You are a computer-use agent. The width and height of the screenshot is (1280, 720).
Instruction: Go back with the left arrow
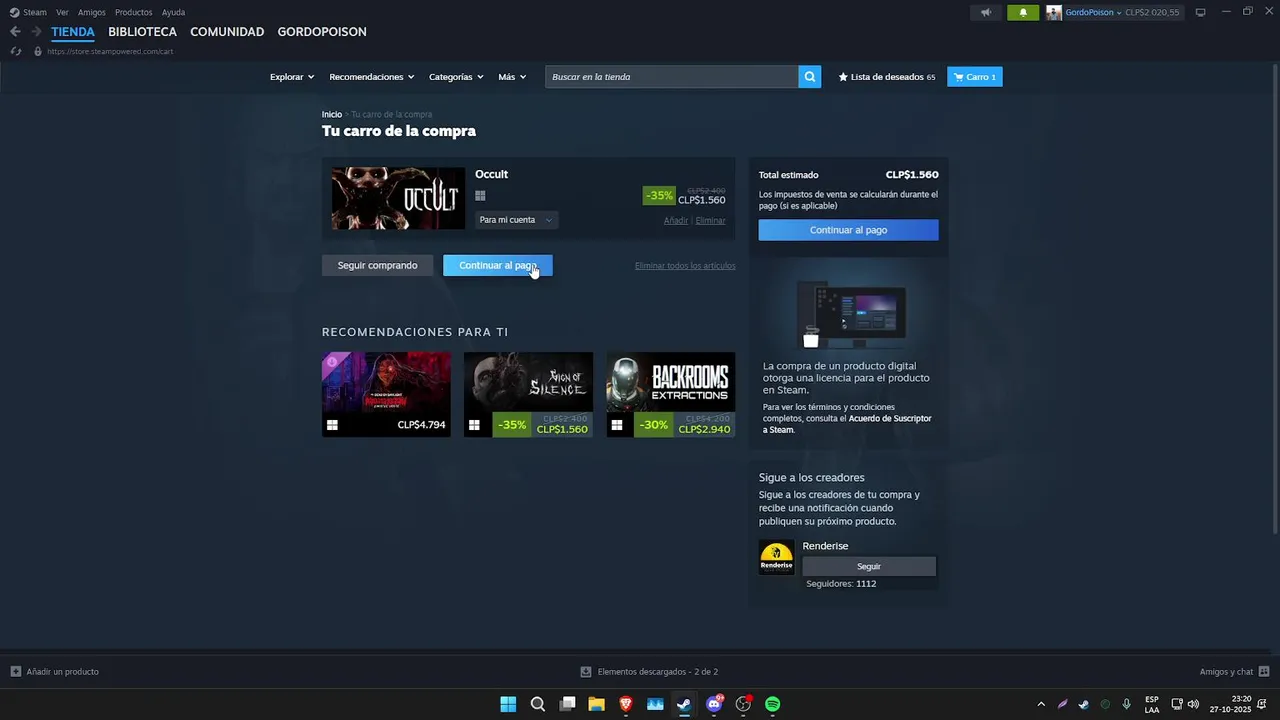pos(15,32)
